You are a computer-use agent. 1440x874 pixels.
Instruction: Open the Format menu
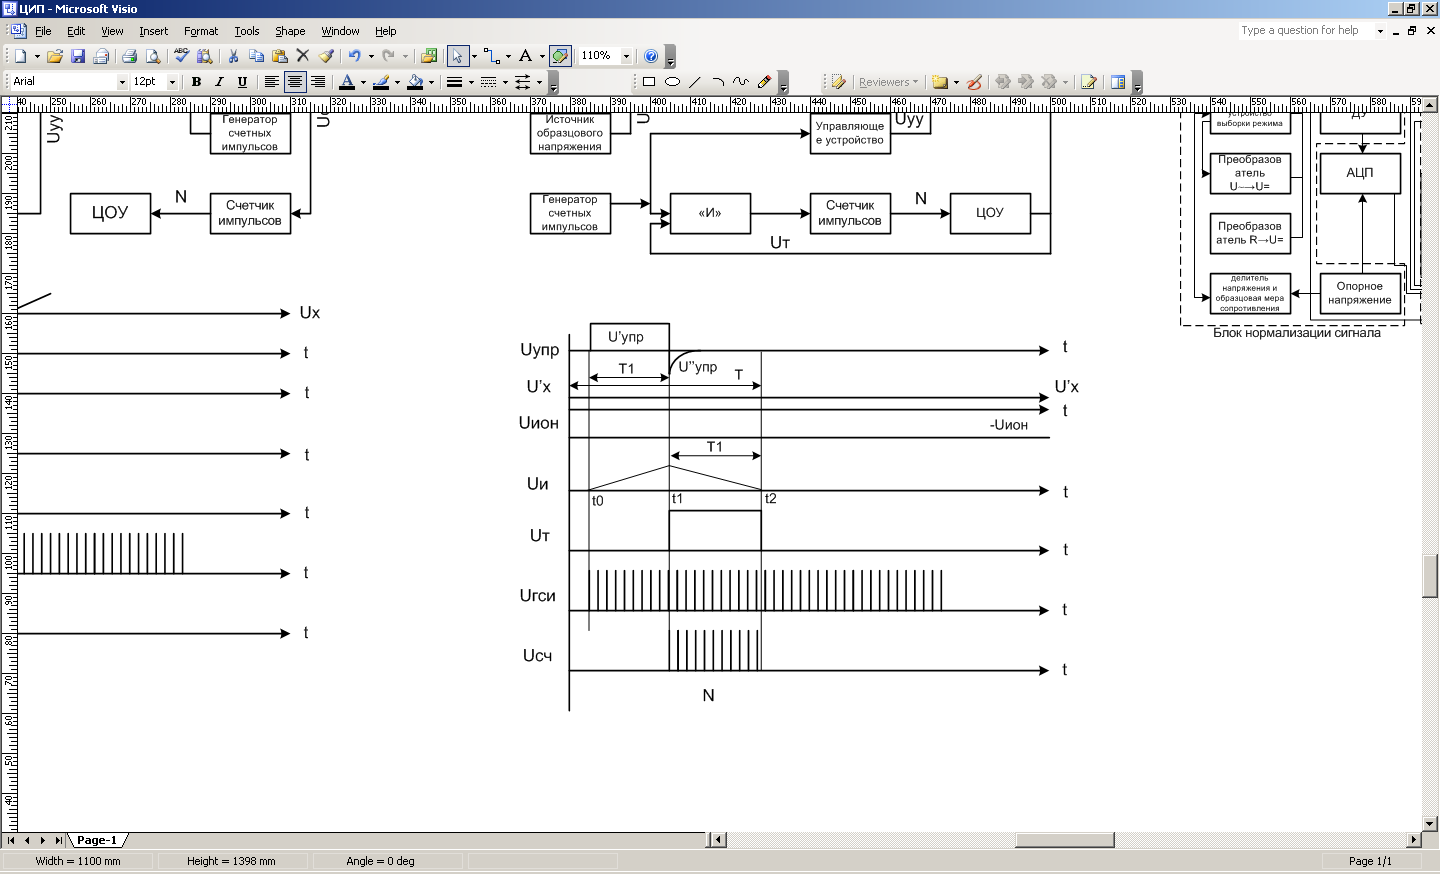click(201, 31)
